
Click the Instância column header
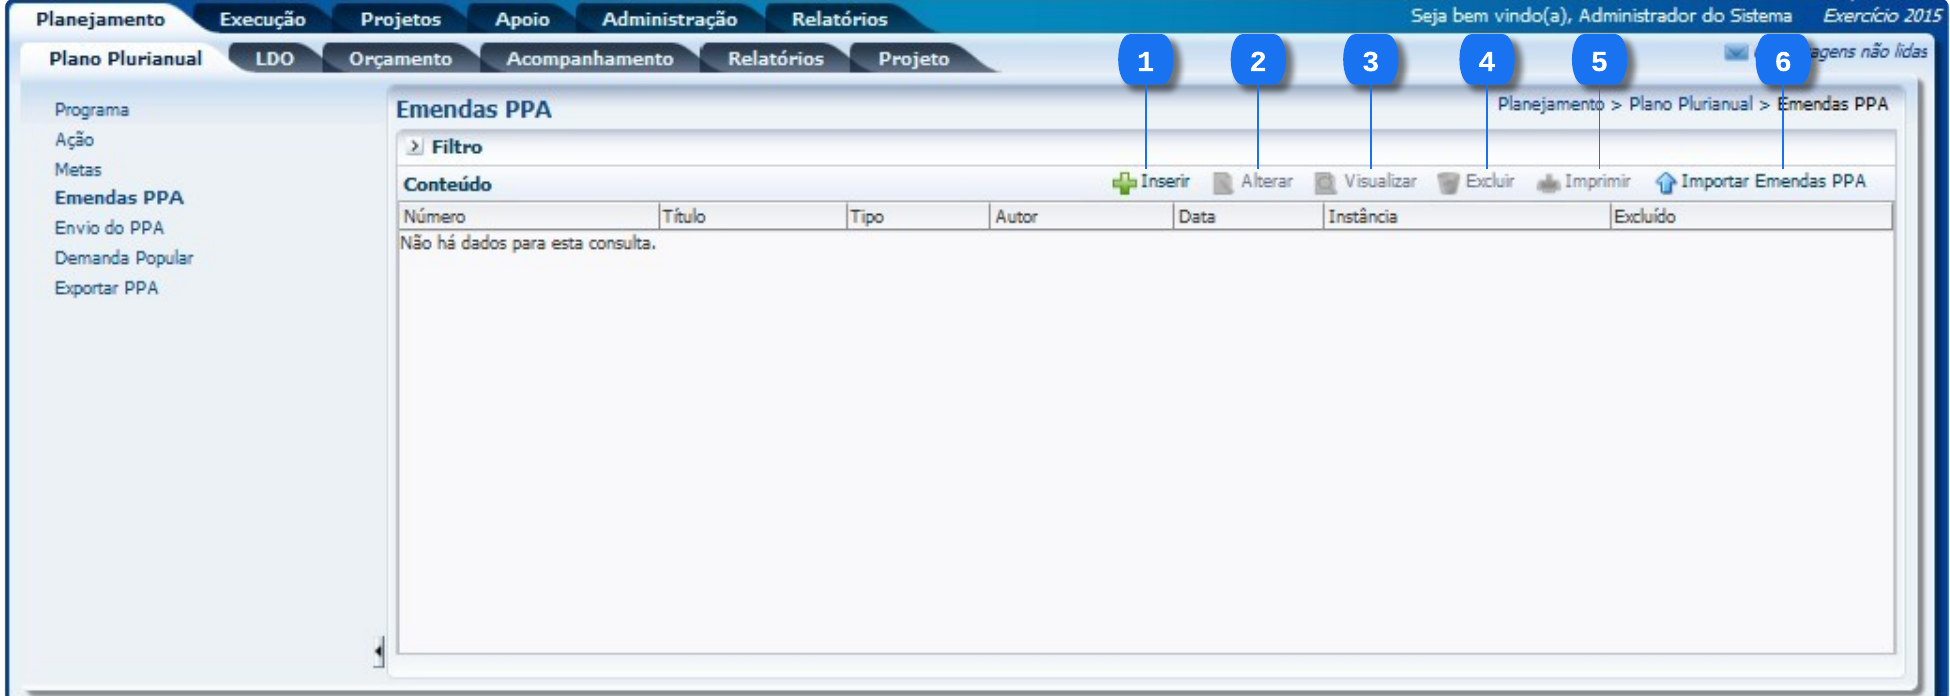[x=1362, y=216]
